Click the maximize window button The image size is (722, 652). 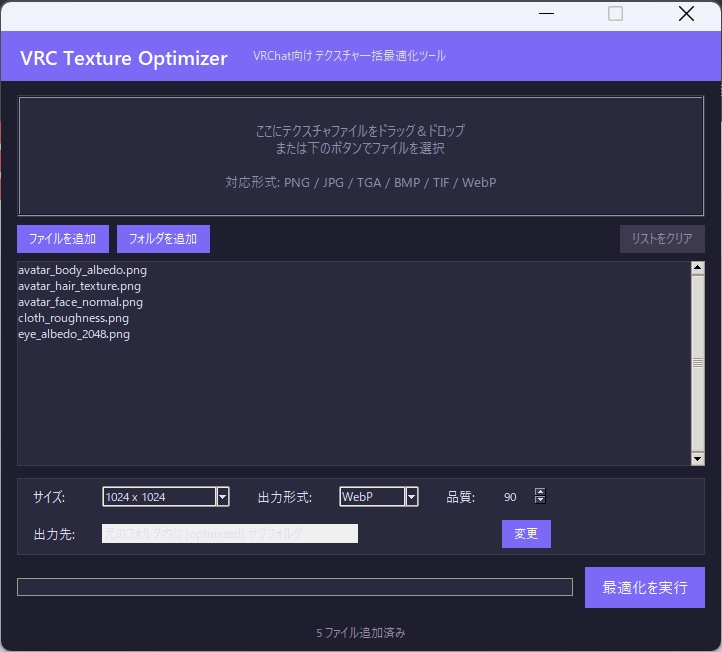pos(615,14)
